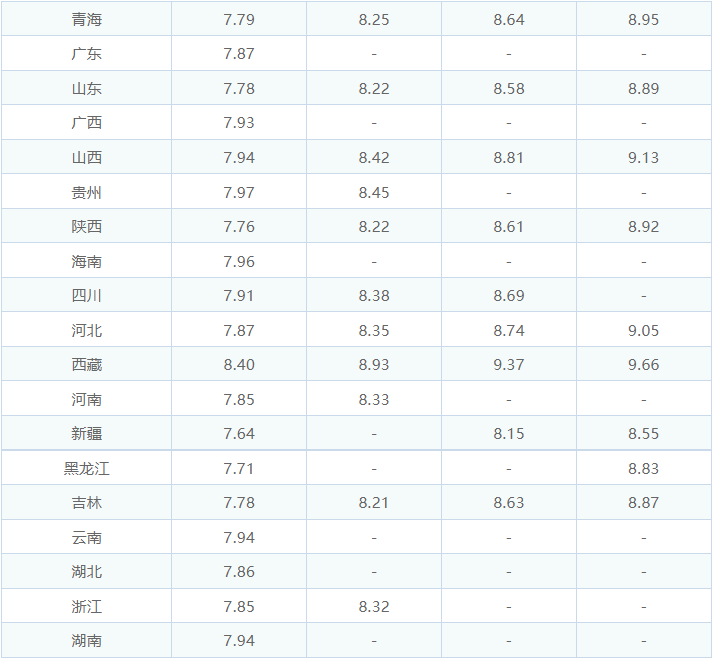This screenshot has width=714, height=662.
Task: Select the 河北 province cell
Action: pyautogui.click(x=87, y=331)
